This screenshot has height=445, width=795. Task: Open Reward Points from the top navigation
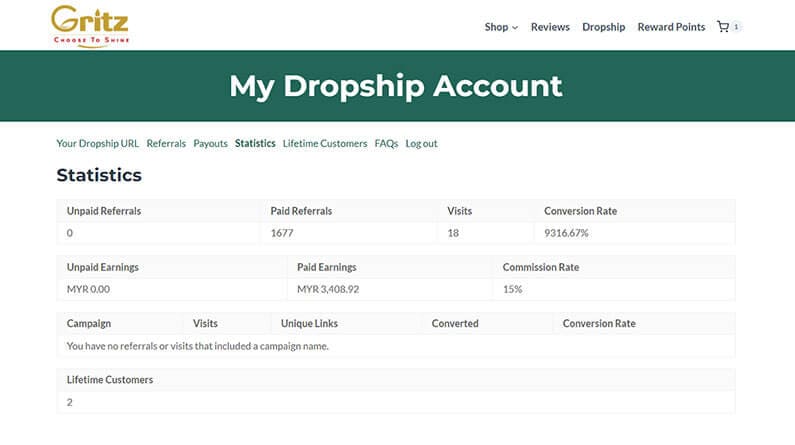pyautogui.click(x=671, y=27)
